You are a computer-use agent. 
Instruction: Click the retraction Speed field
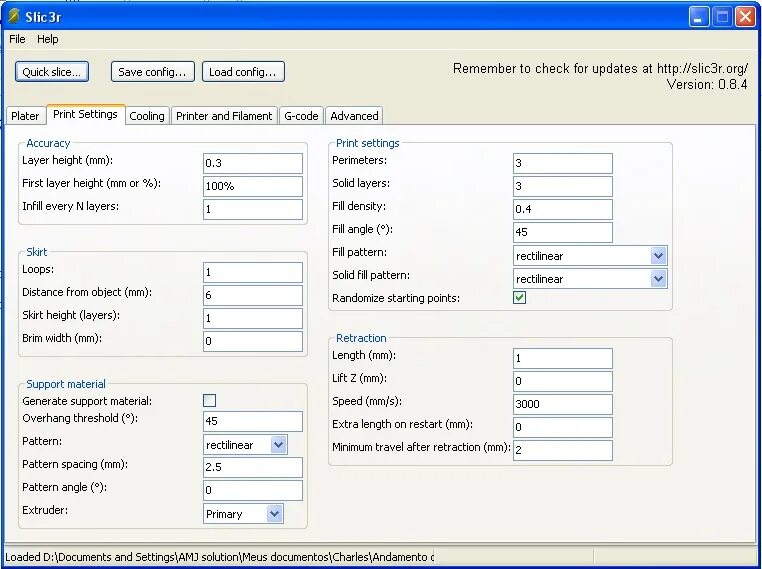(x=563, y=404)
